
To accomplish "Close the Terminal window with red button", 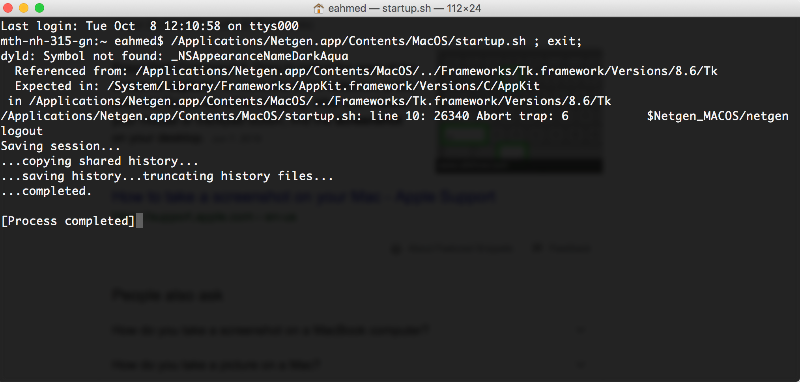I will (8, 8).
